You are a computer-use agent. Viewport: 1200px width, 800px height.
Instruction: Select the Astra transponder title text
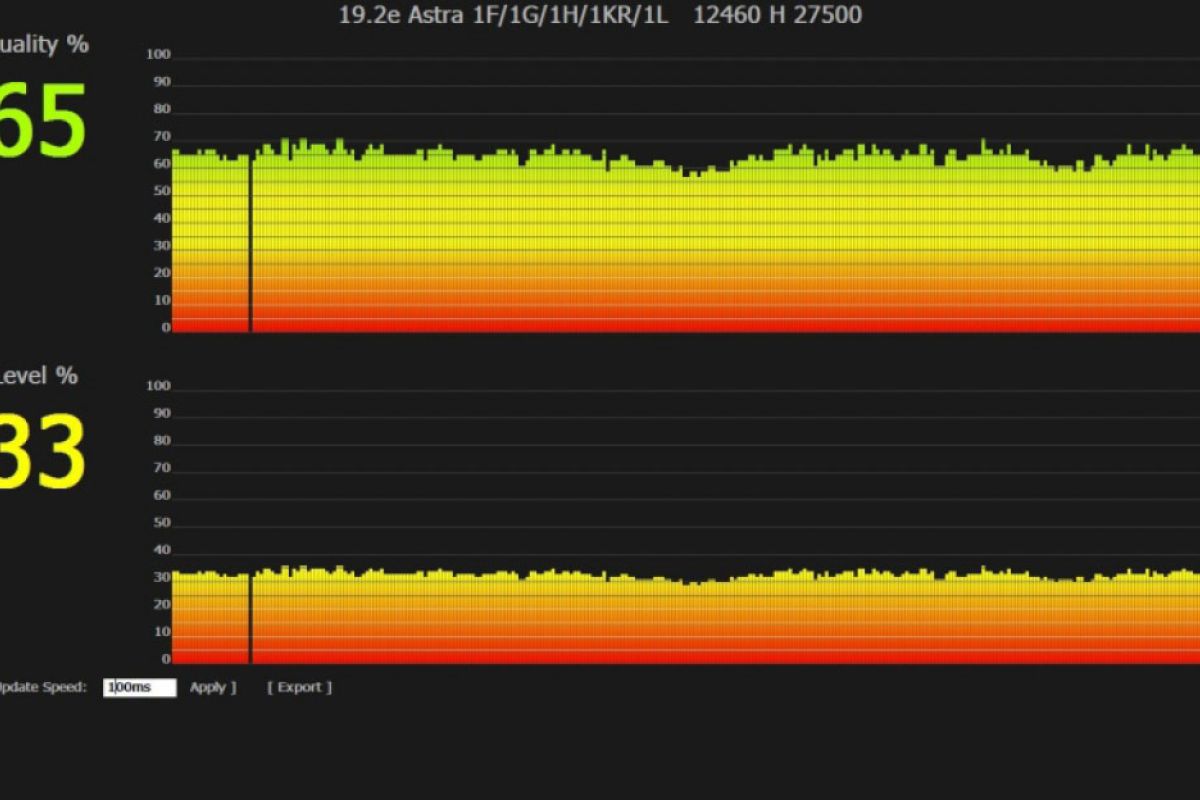point(600,15)
